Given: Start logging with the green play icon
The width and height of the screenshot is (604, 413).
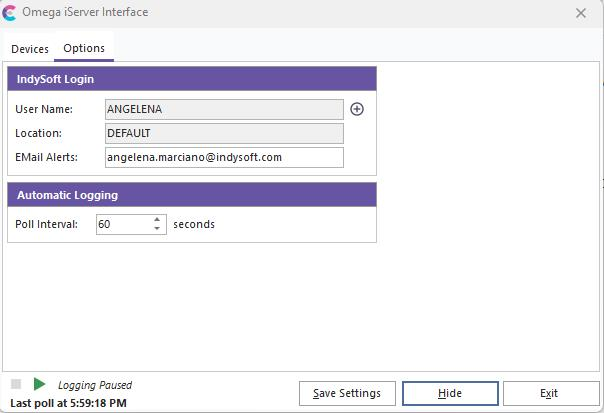Looking at the screenshot, I should (39, 385).
